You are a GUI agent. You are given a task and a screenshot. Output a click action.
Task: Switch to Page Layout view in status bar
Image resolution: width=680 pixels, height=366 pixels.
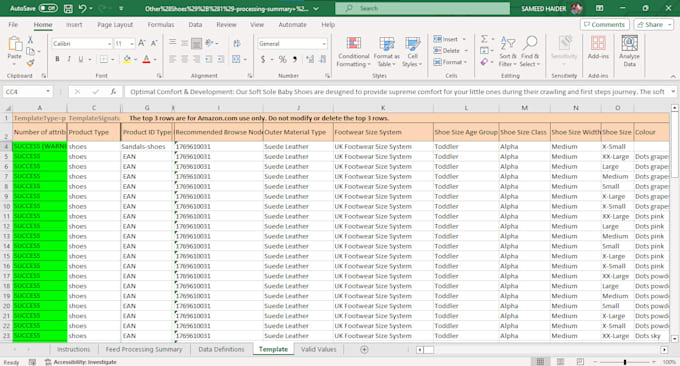[x=560, y=362]
